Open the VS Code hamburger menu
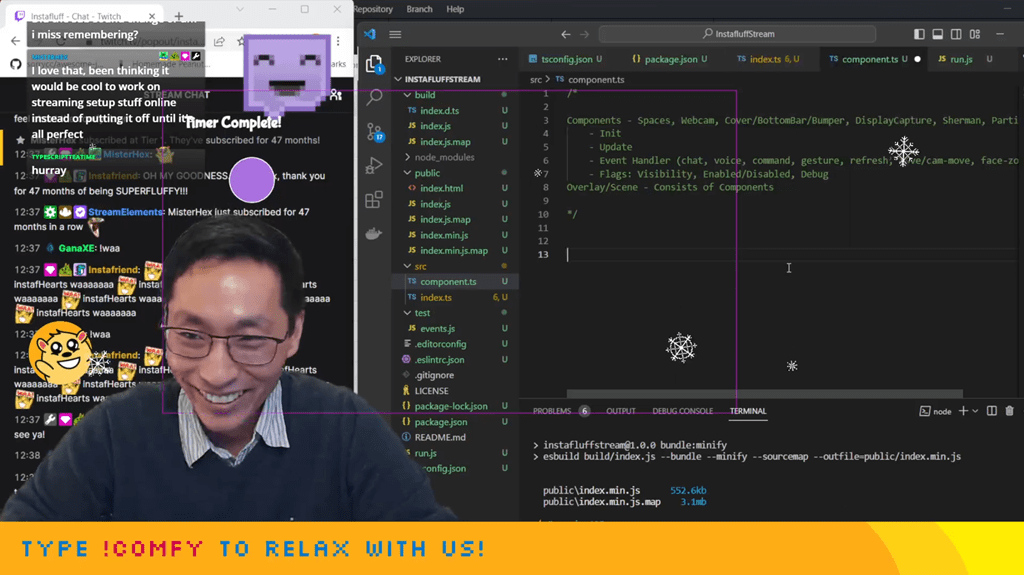The width and height of the screenshot is (1024, 575). [395, 34]
